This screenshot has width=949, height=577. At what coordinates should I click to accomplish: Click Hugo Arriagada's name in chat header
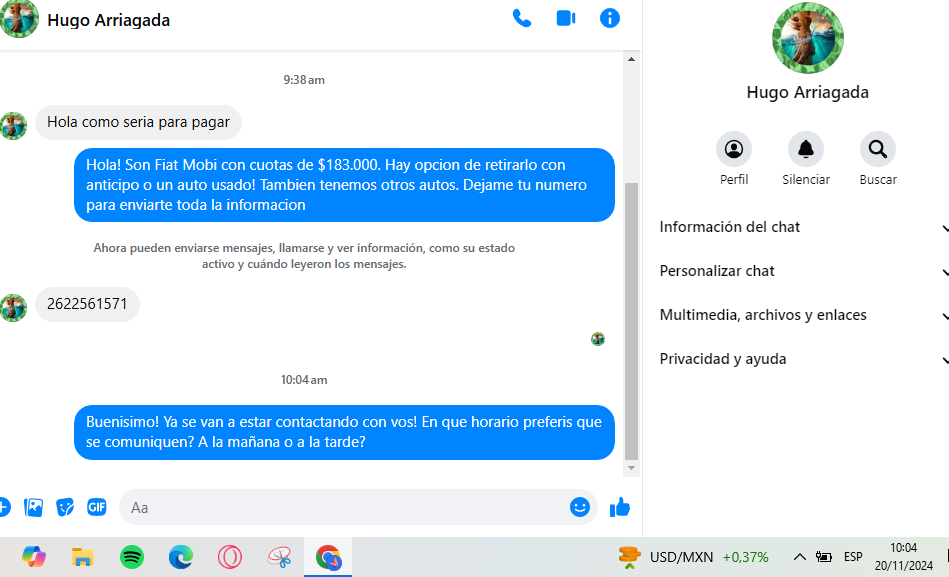tap(108, 20)
